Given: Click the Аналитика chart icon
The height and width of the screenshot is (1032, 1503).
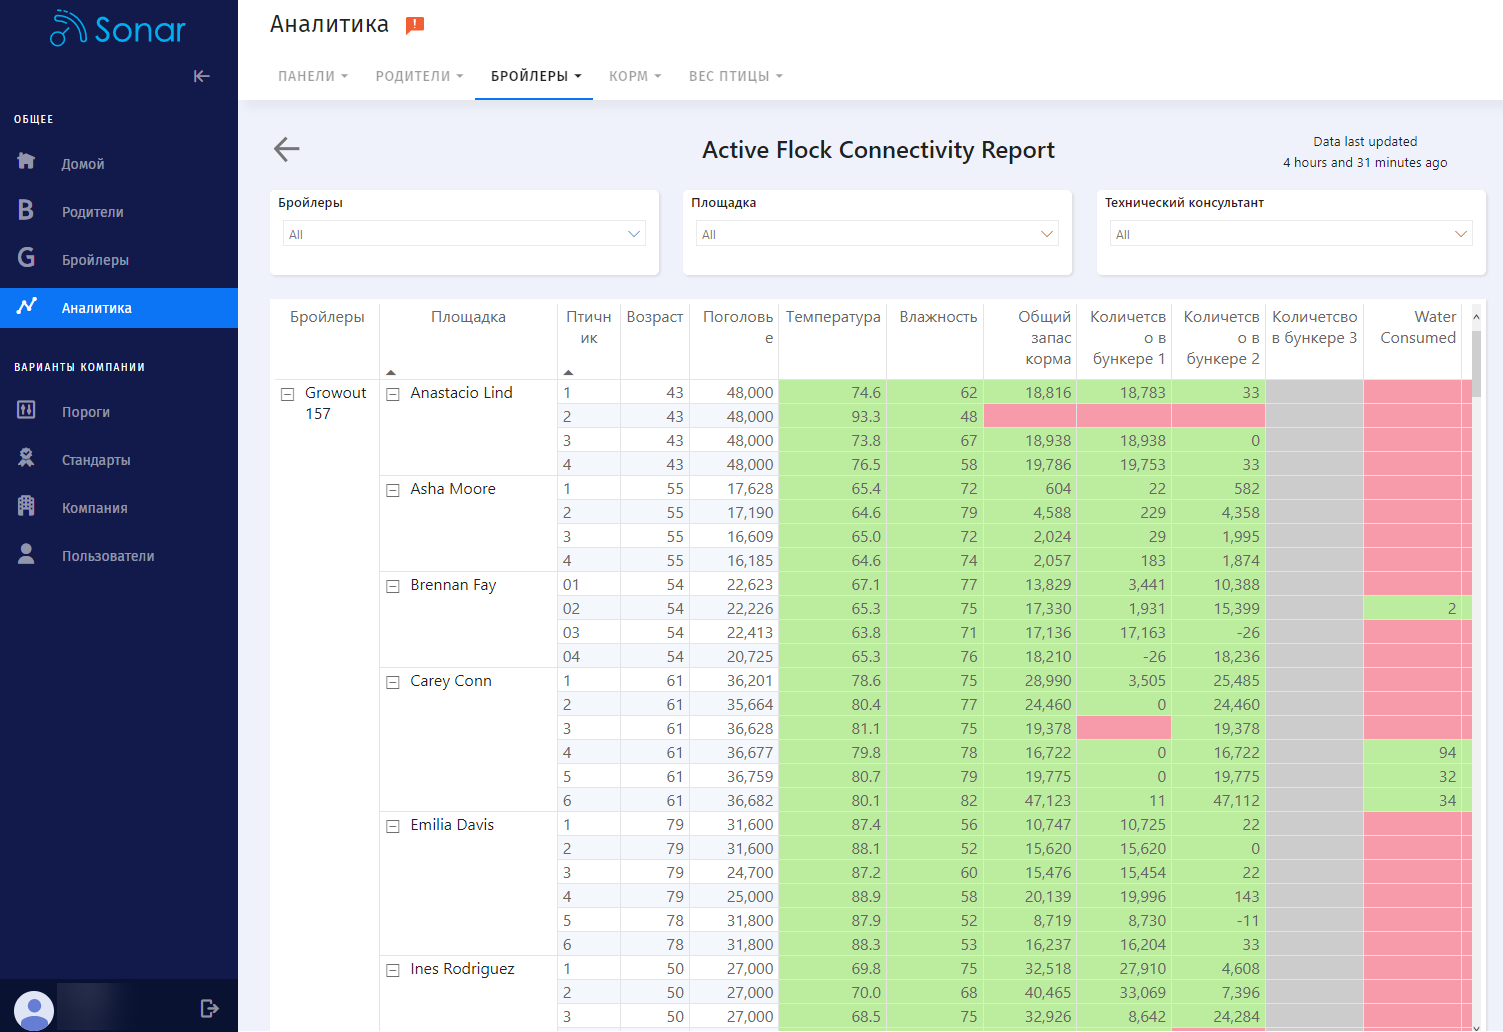Looking at the screenshot, I should pyautogui.click(x=26, y=306).
